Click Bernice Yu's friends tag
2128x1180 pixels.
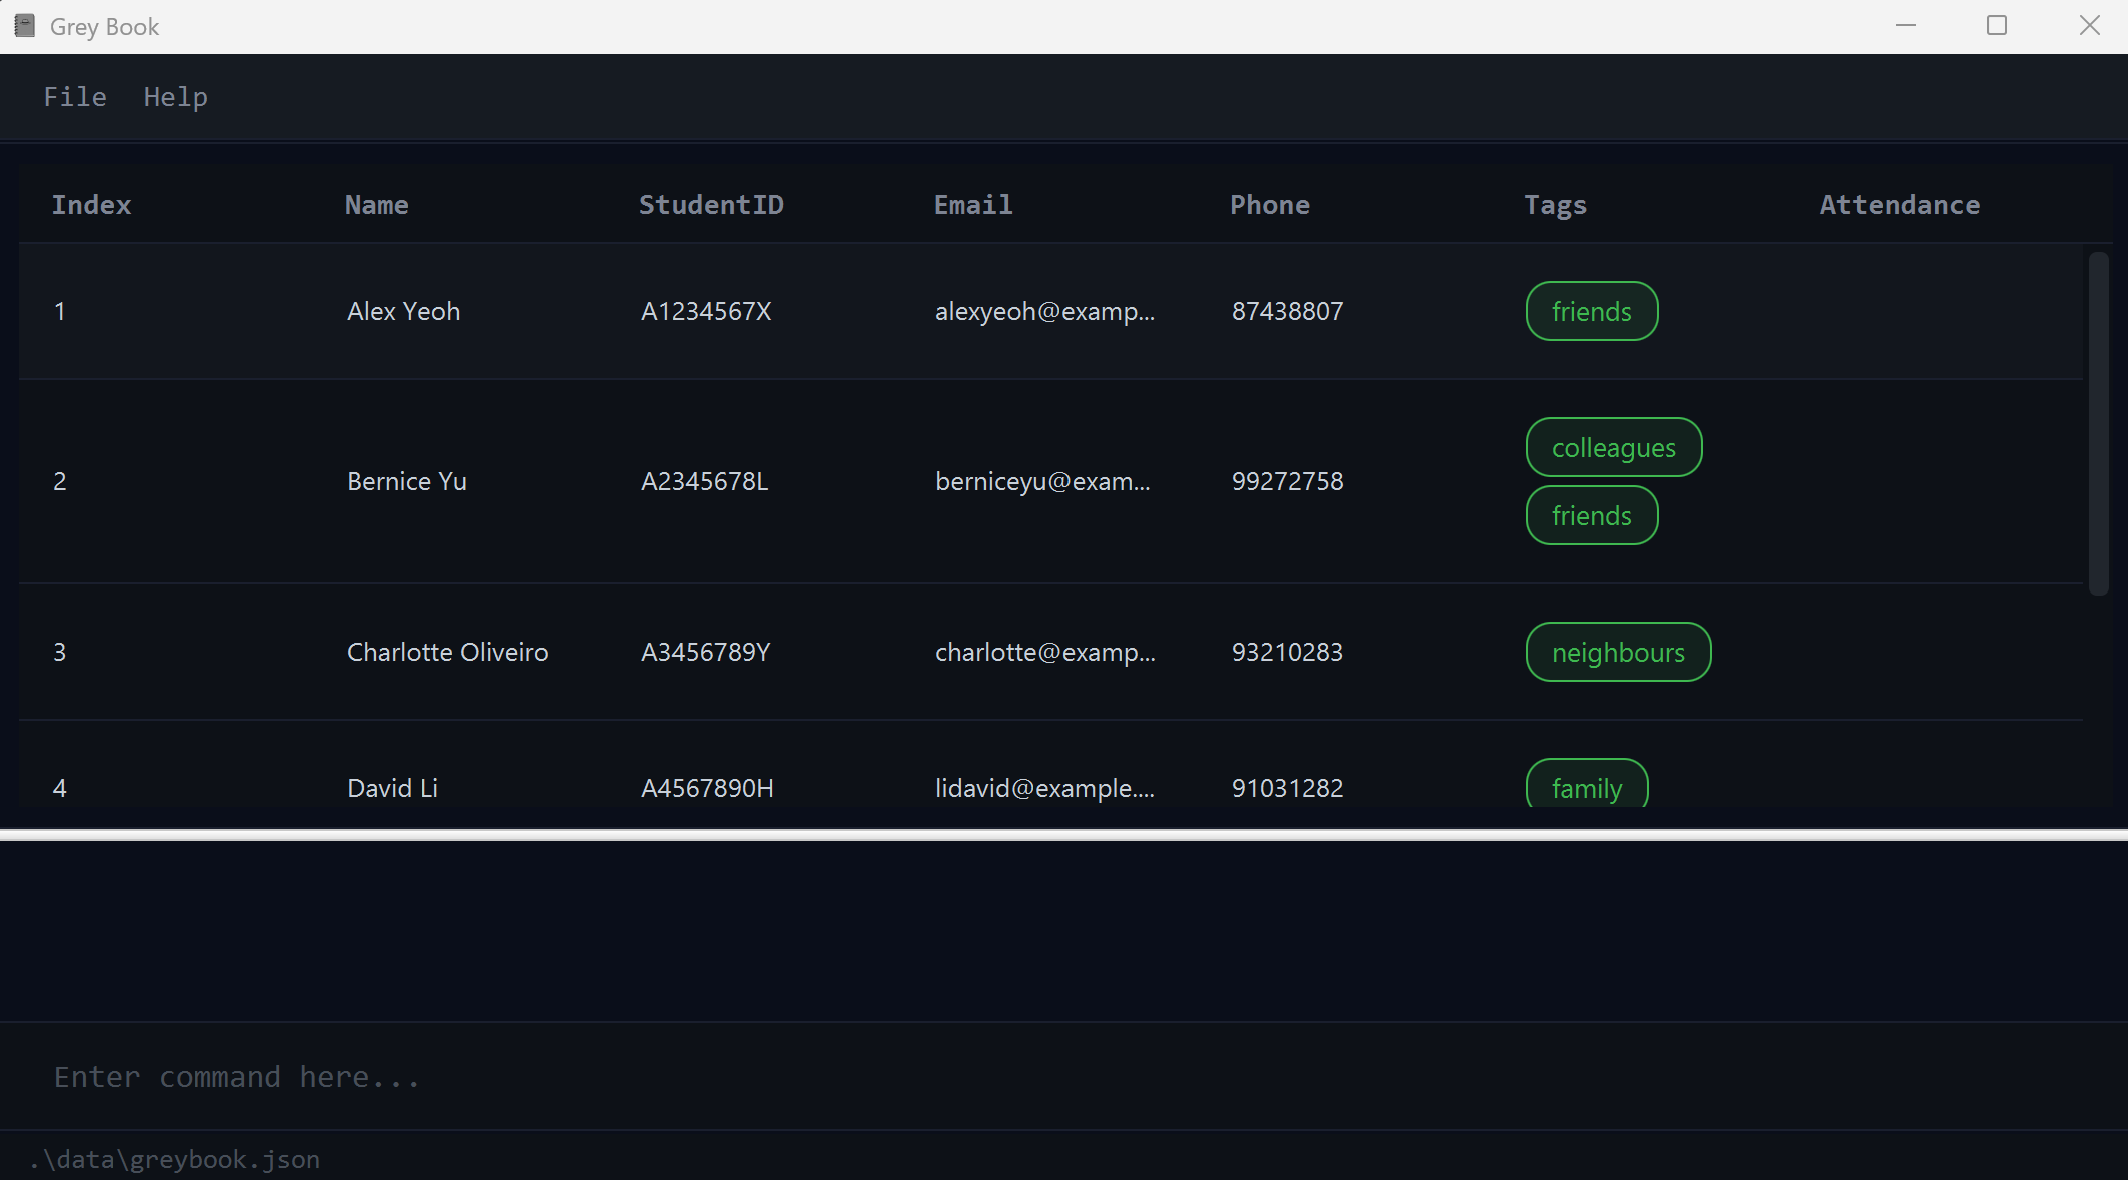coord(1591,516)
